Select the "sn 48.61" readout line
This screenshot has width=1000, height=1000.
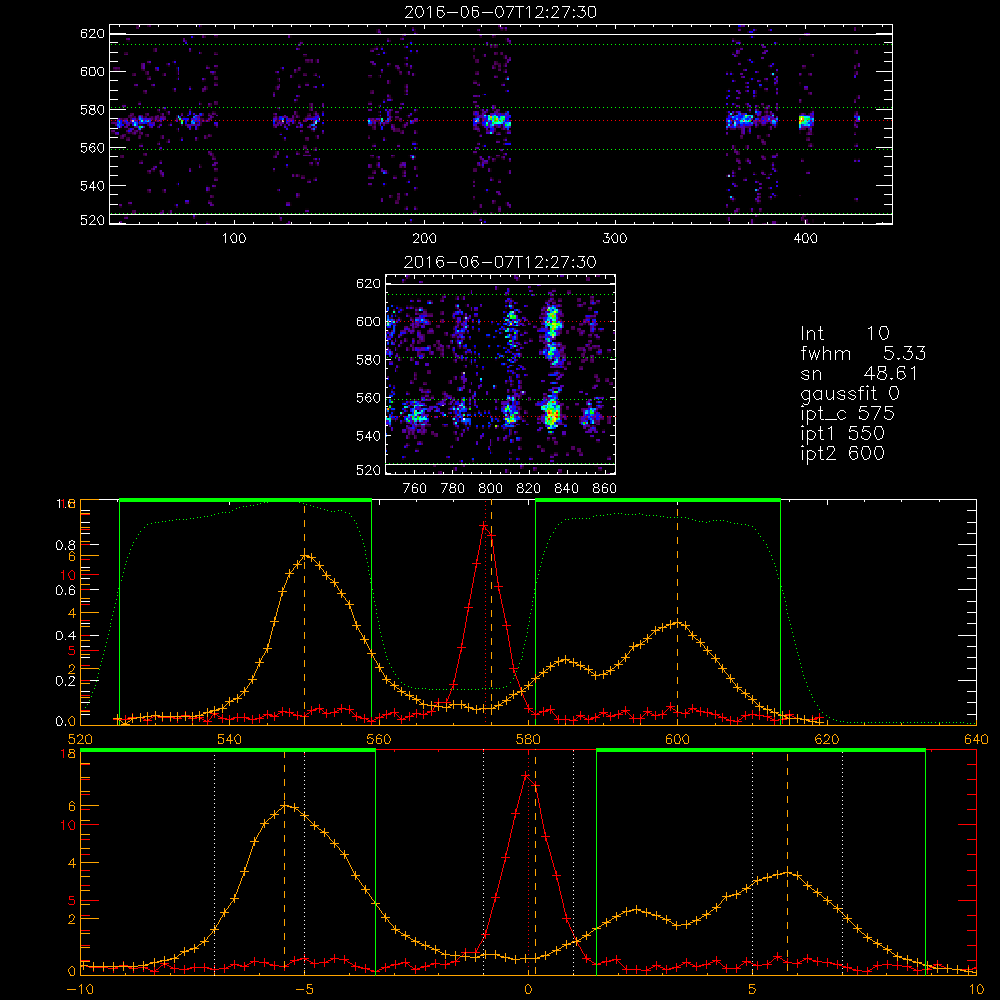click(x=859, y=373)
